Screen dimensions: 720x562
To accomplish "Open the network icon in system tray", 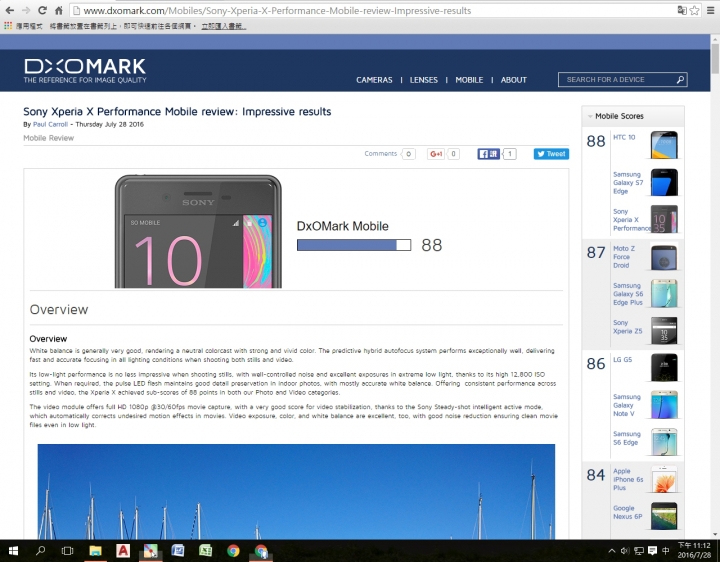I will (638, 551).
